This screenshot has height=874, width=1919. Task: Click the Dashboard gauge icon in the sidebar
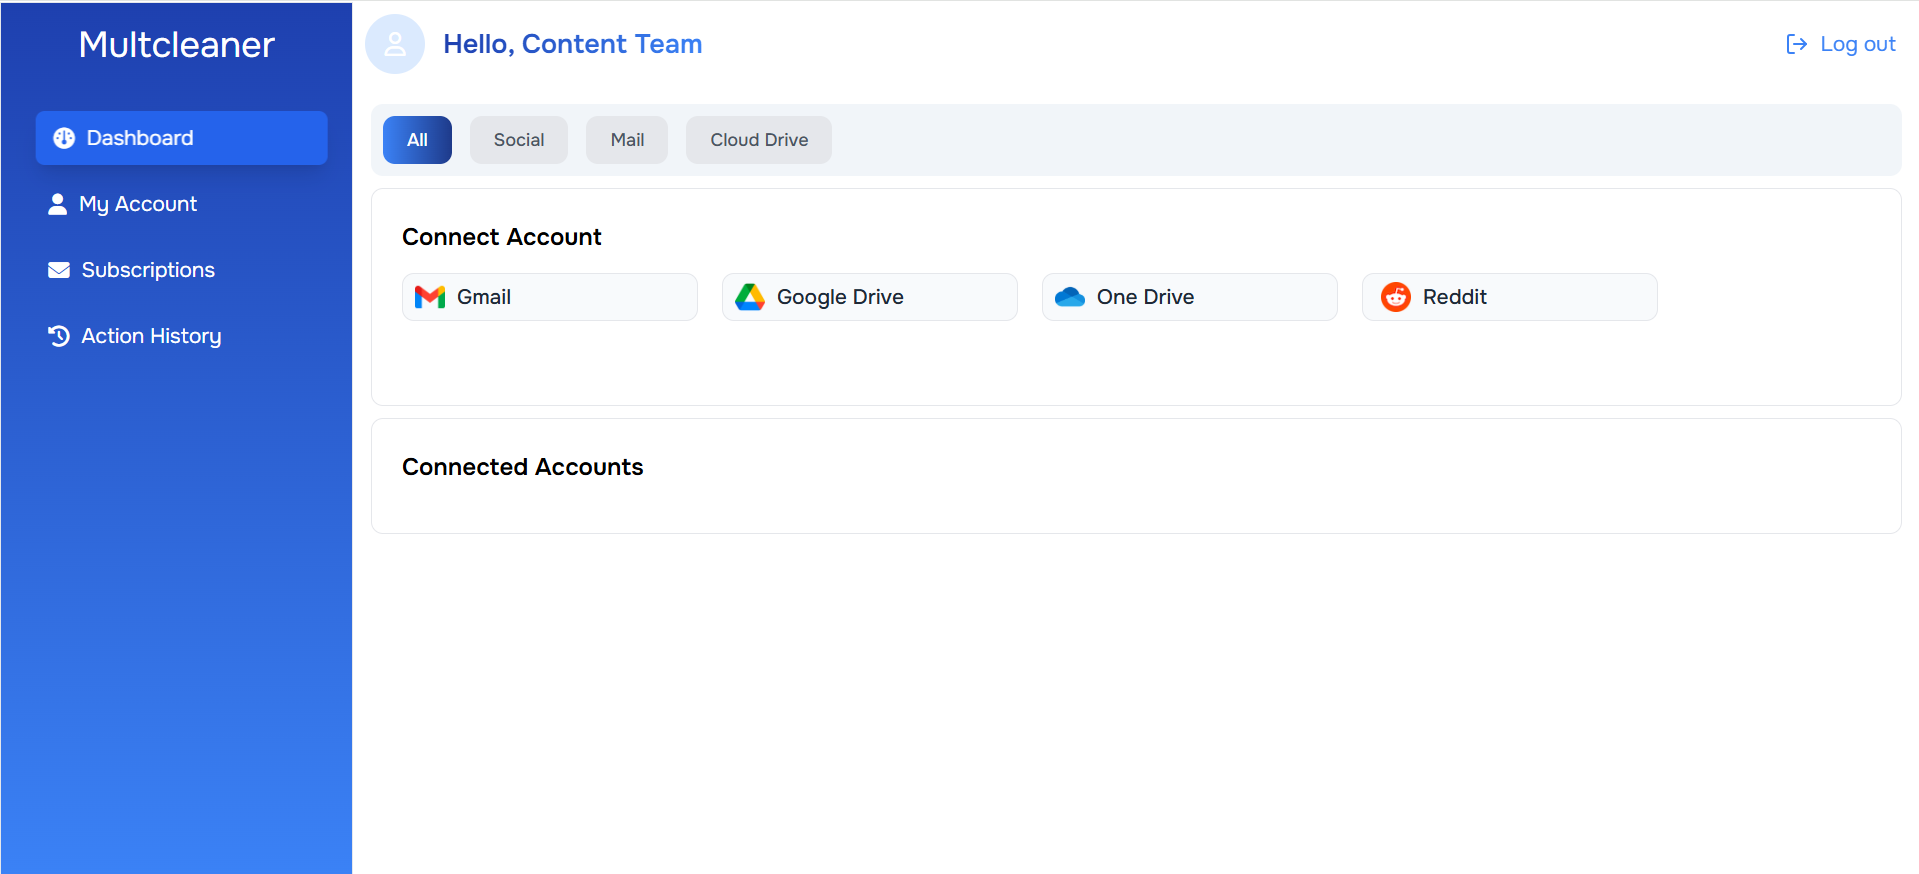[x=64, y=138]
